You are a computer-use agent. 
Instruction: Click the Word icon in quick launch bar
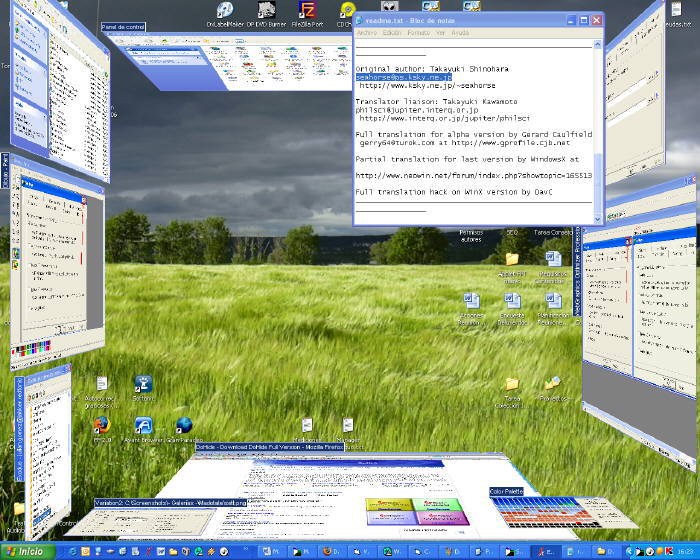click(160, 552)
